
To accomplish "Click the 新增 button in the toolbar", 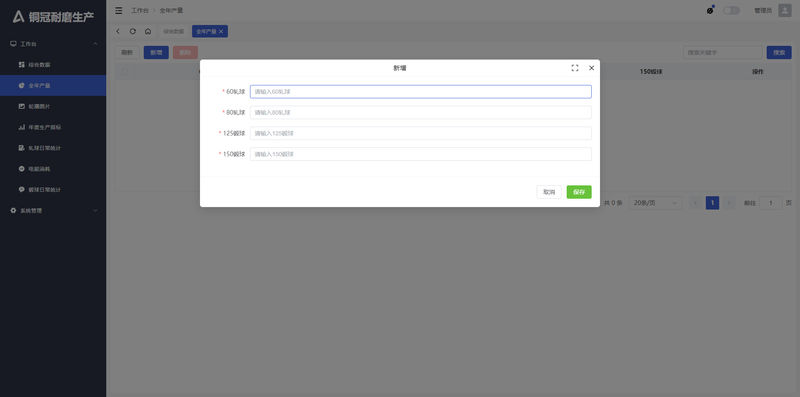I will click(x=156, y=53).
